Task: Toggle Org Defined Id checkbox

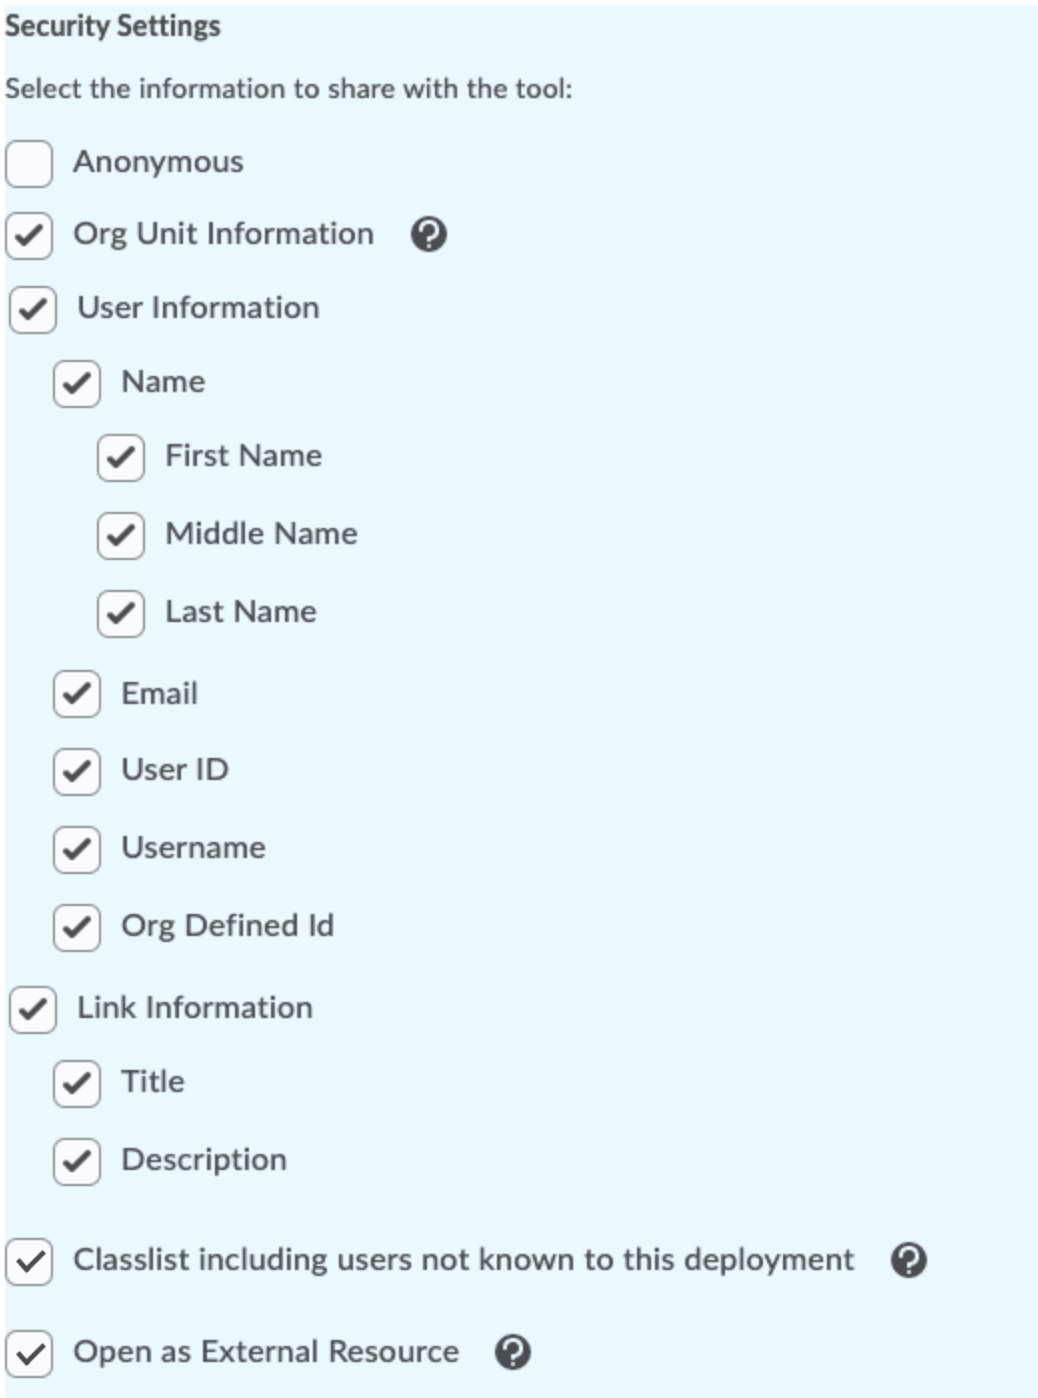Action: coord(77,927)
